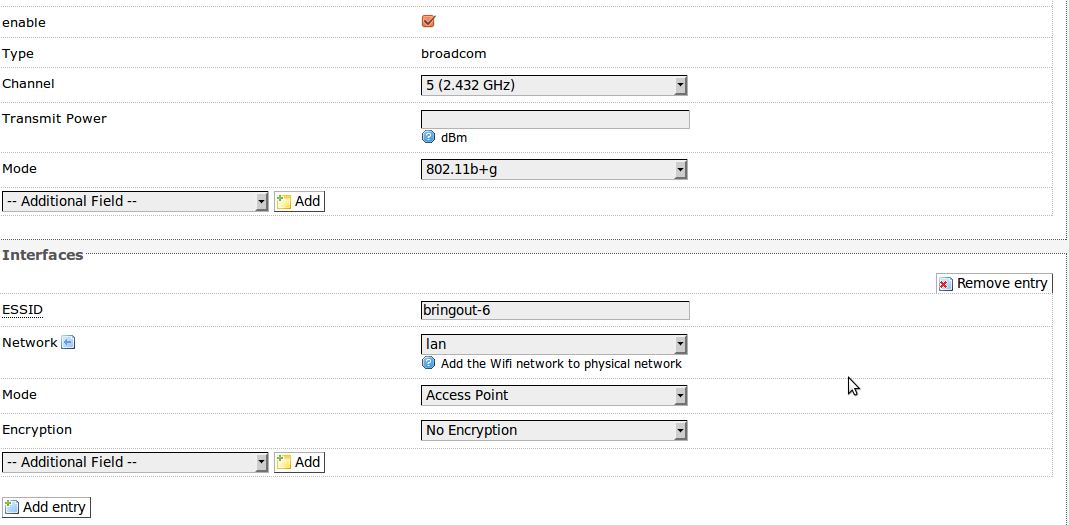This screenshot has width=1069, height=525.
Task: Expand the No Encryption dropdown
Action: click(554, 430)
